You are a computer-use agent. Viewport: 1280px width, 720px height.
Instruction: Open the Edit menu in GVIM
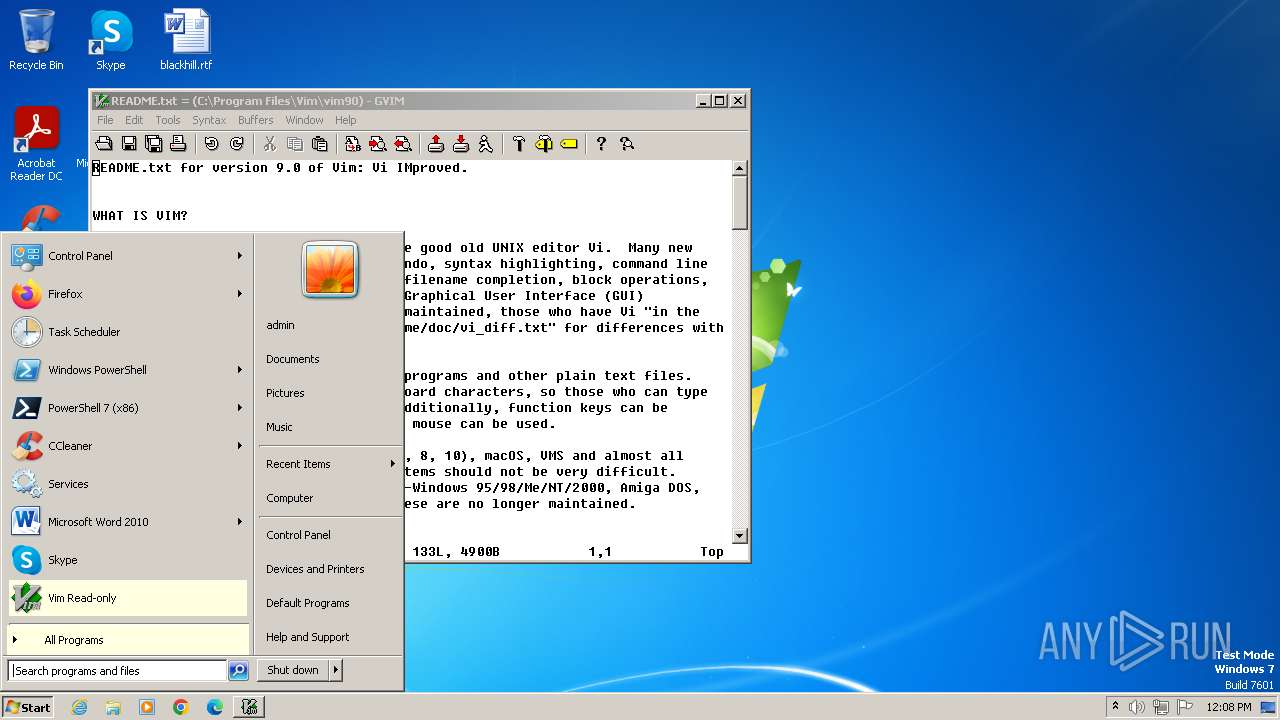(x=134, y=120)
